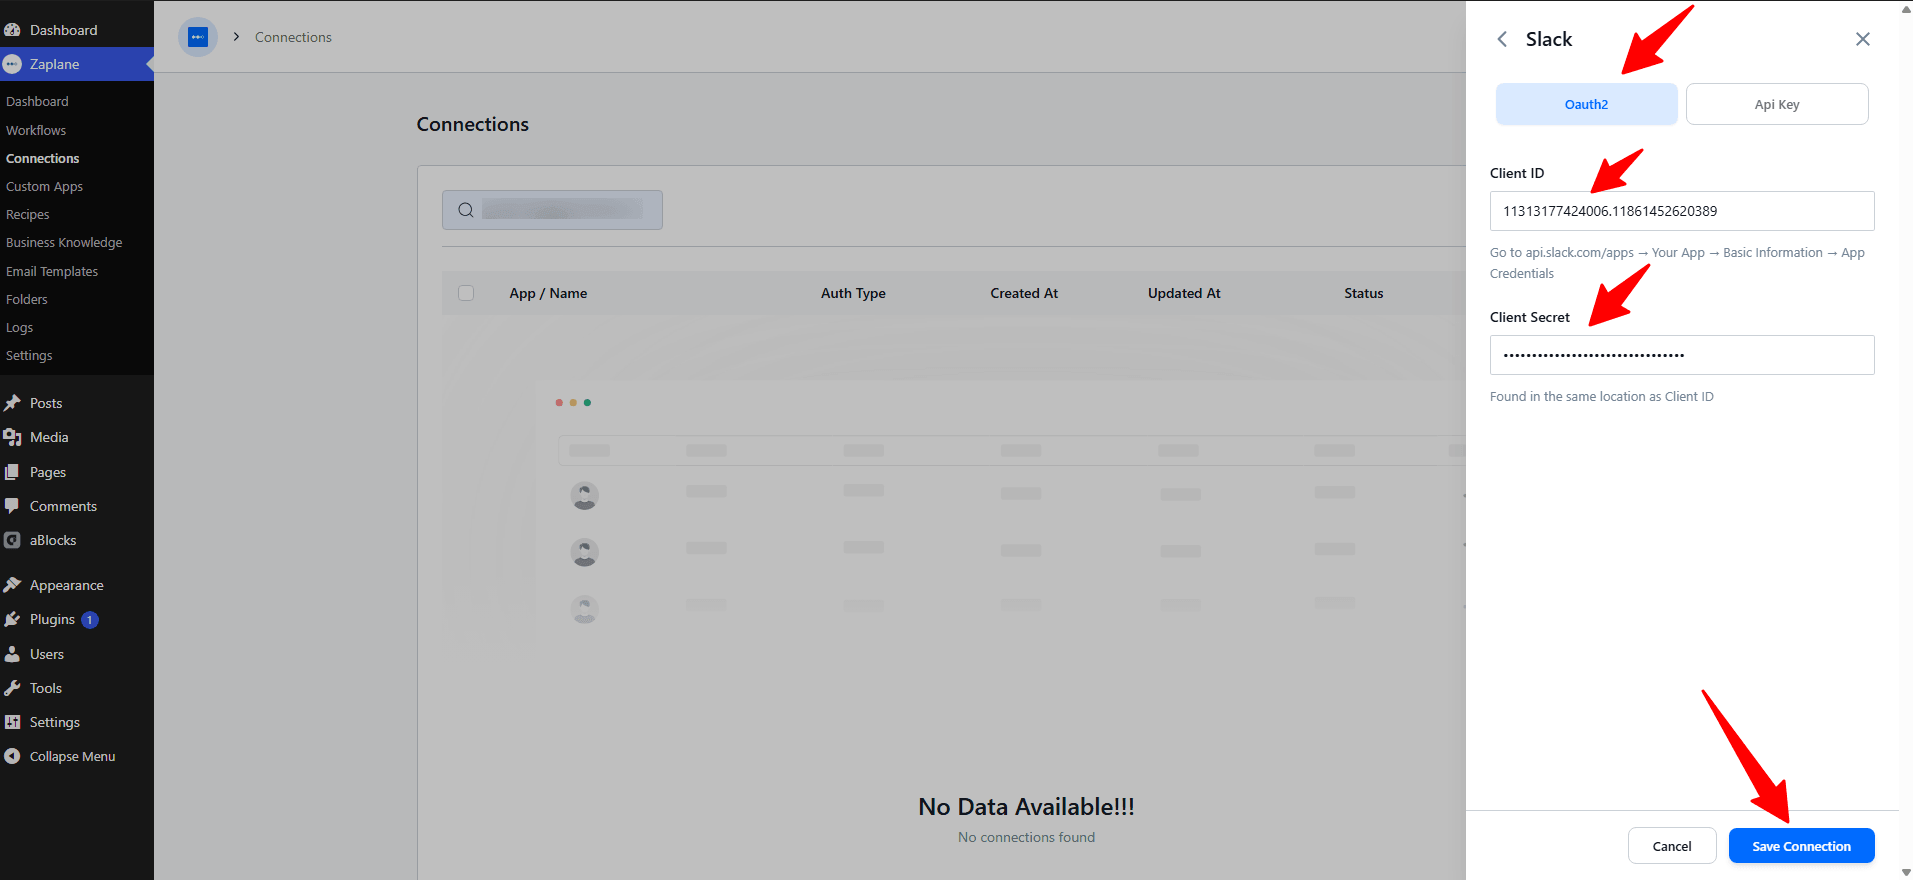Viewport: 1913px width, 880px height.
Task: Sort by Status column header
Action: pyautogui.click(x=1364, y=293)
